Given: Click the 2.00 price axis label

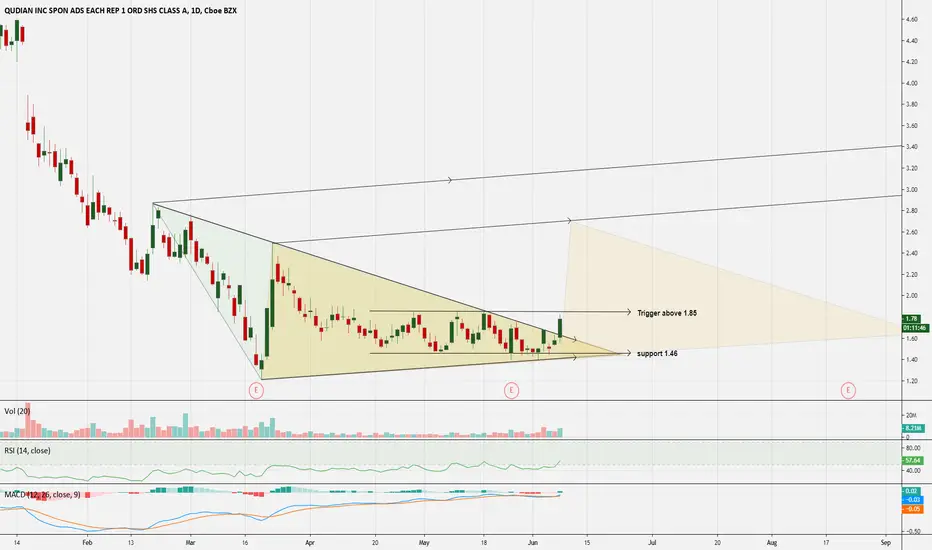Looking at the screenshot, I should point(911,296).
